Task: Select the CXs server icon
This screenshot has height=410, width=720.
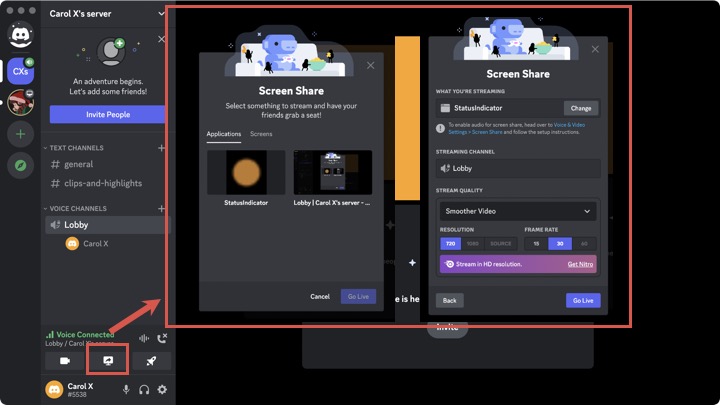Action: [x=21, y=71]
